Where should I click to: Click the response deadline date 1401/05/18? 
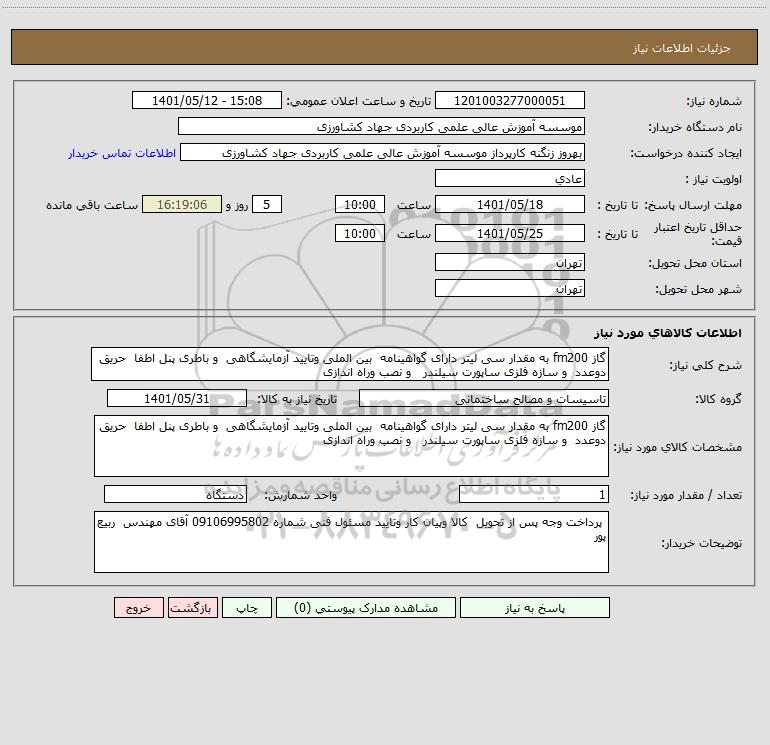[510, 204]
